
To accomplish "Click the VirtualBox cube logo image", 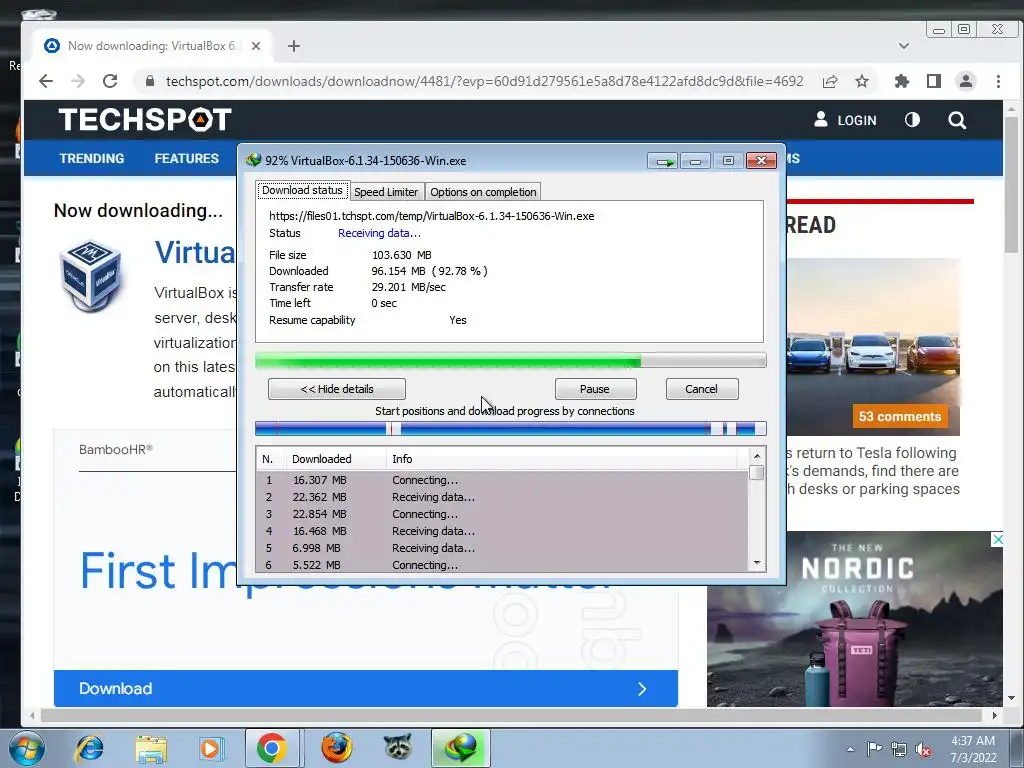I will pos(91,276).
